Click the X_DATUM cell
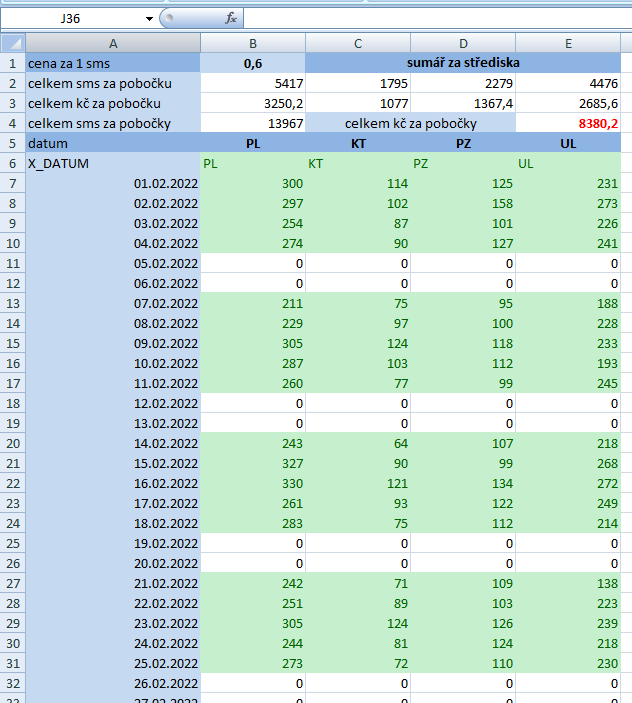This screenshot has height=703, width=632. (112, 163)
